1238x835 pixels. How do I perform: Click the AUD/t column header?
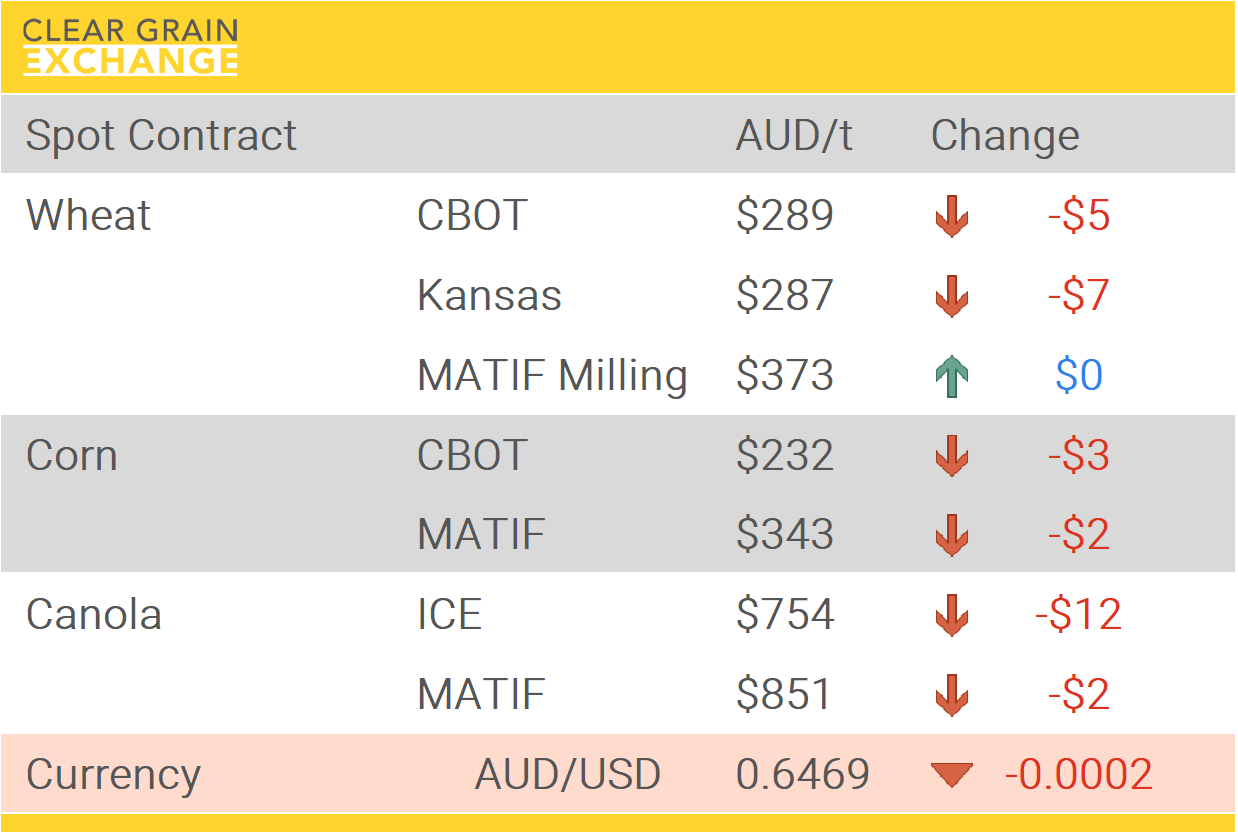click(x=794, y=135)
